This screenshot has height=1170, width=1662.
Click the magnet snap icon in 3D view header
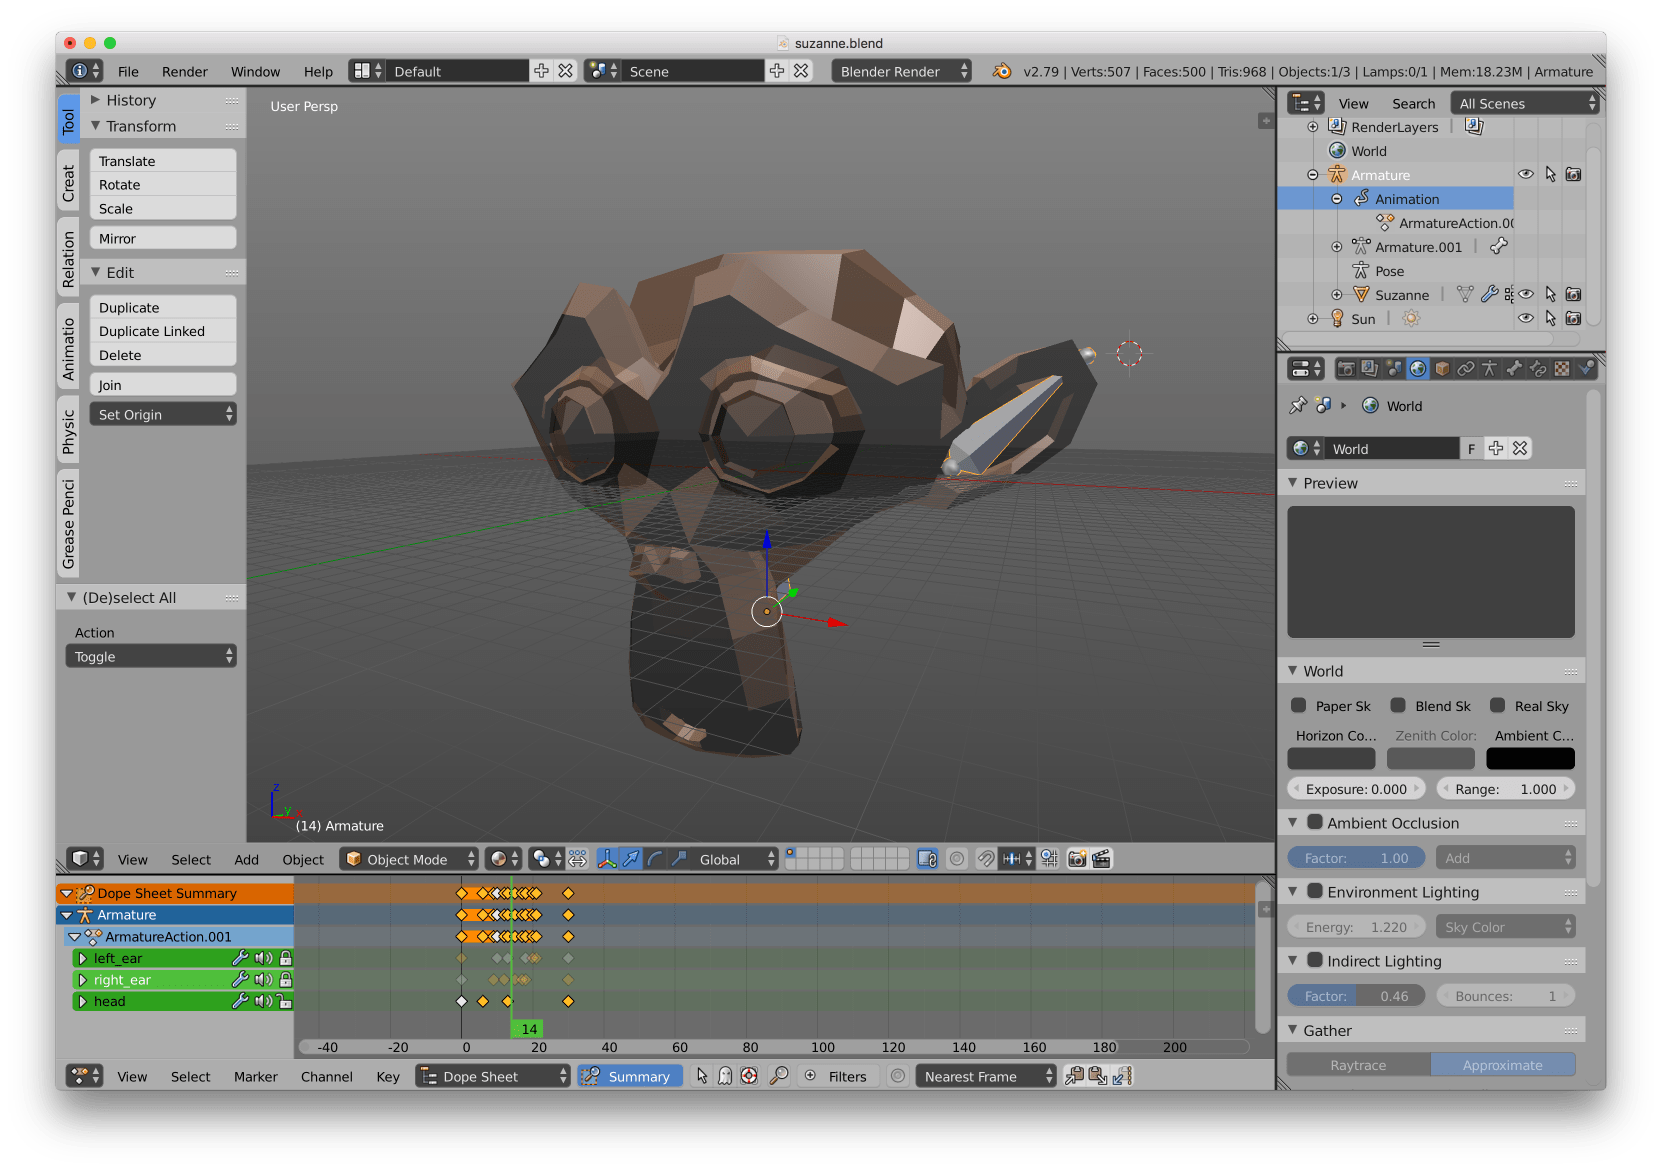pyautogui.click(x=986, y=858)
